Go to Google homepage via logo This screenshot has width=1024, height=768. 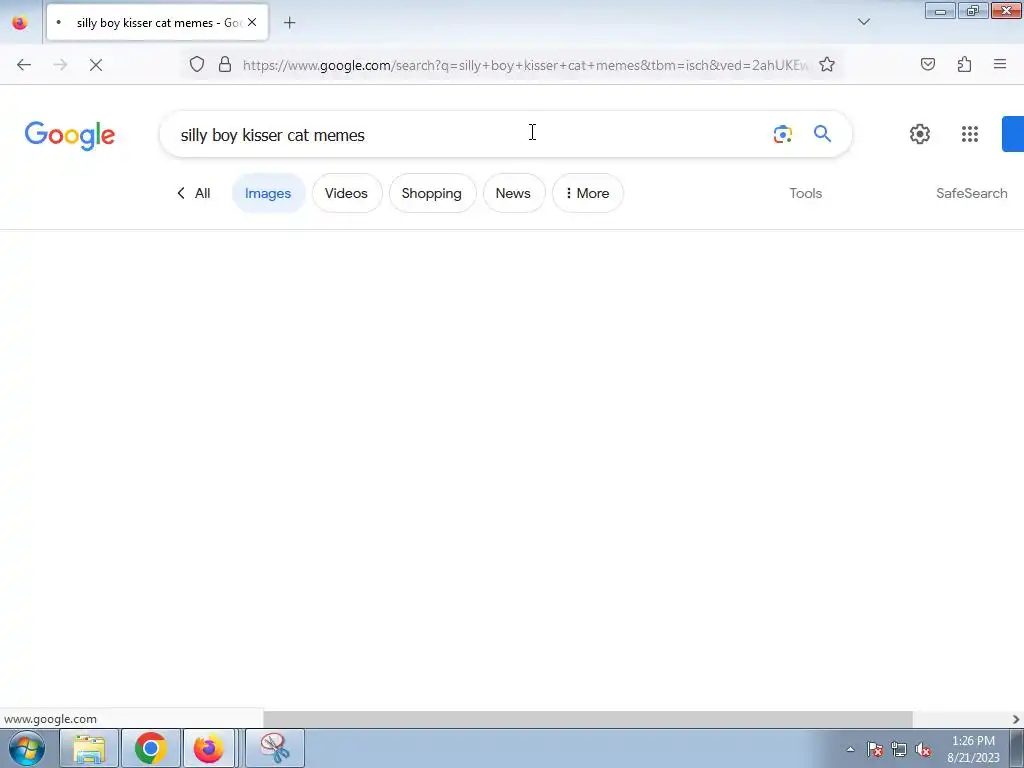click(x=70, y=135)
